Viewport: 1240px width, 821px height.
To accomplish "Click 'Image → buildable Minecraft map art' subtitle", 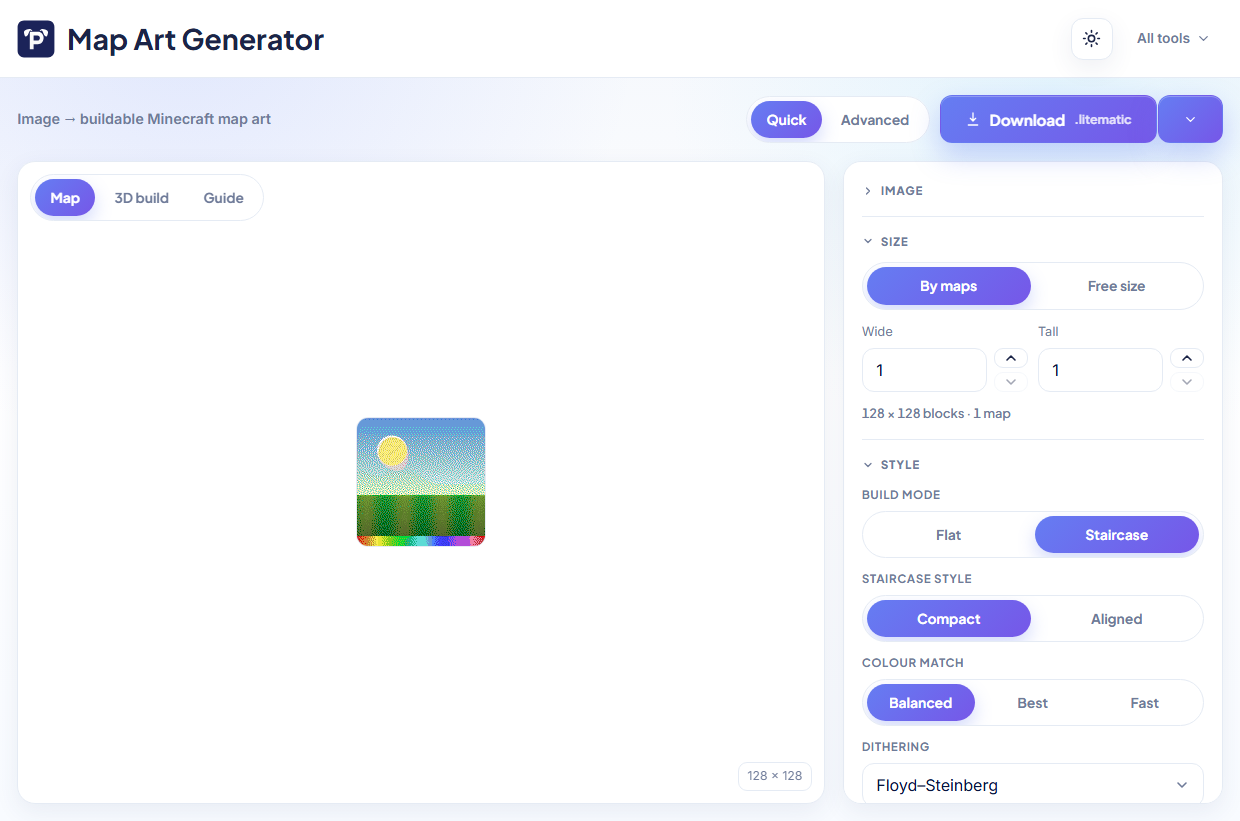I will [x=144, y=119].
